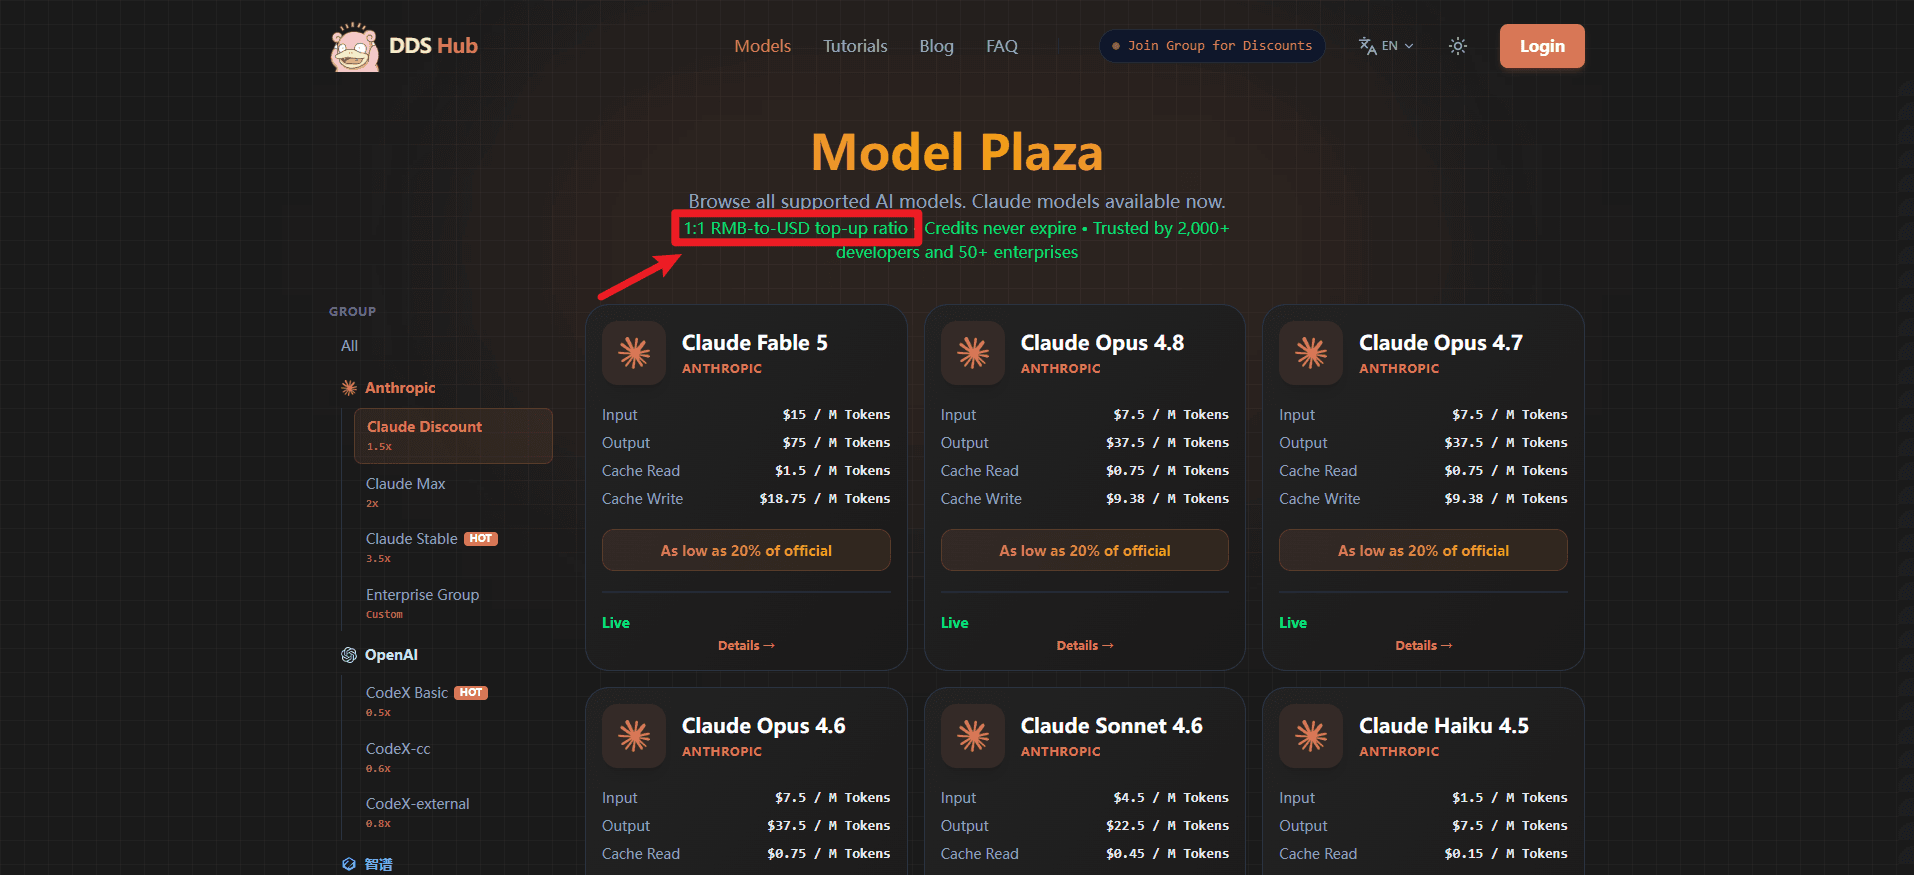Click the 智谱 logo icon in sidebar

[x=349, y=864]
